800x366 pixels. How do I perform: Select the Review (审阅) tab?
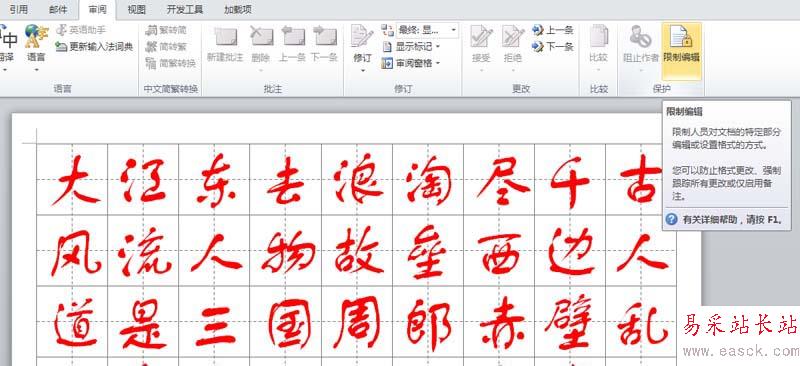click(97, 10)
